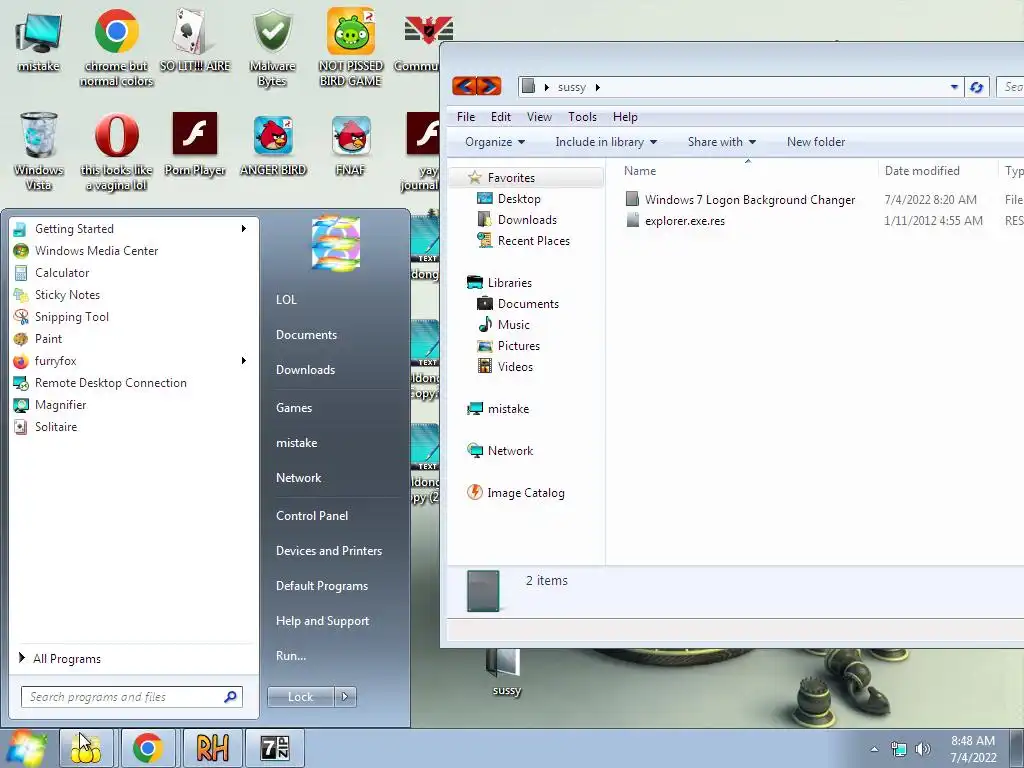The height and width of the screenshot is (768, 1024).
Task: Launch 'chrome but normal colors' desktop shortcut
Action: click(116, 47)
